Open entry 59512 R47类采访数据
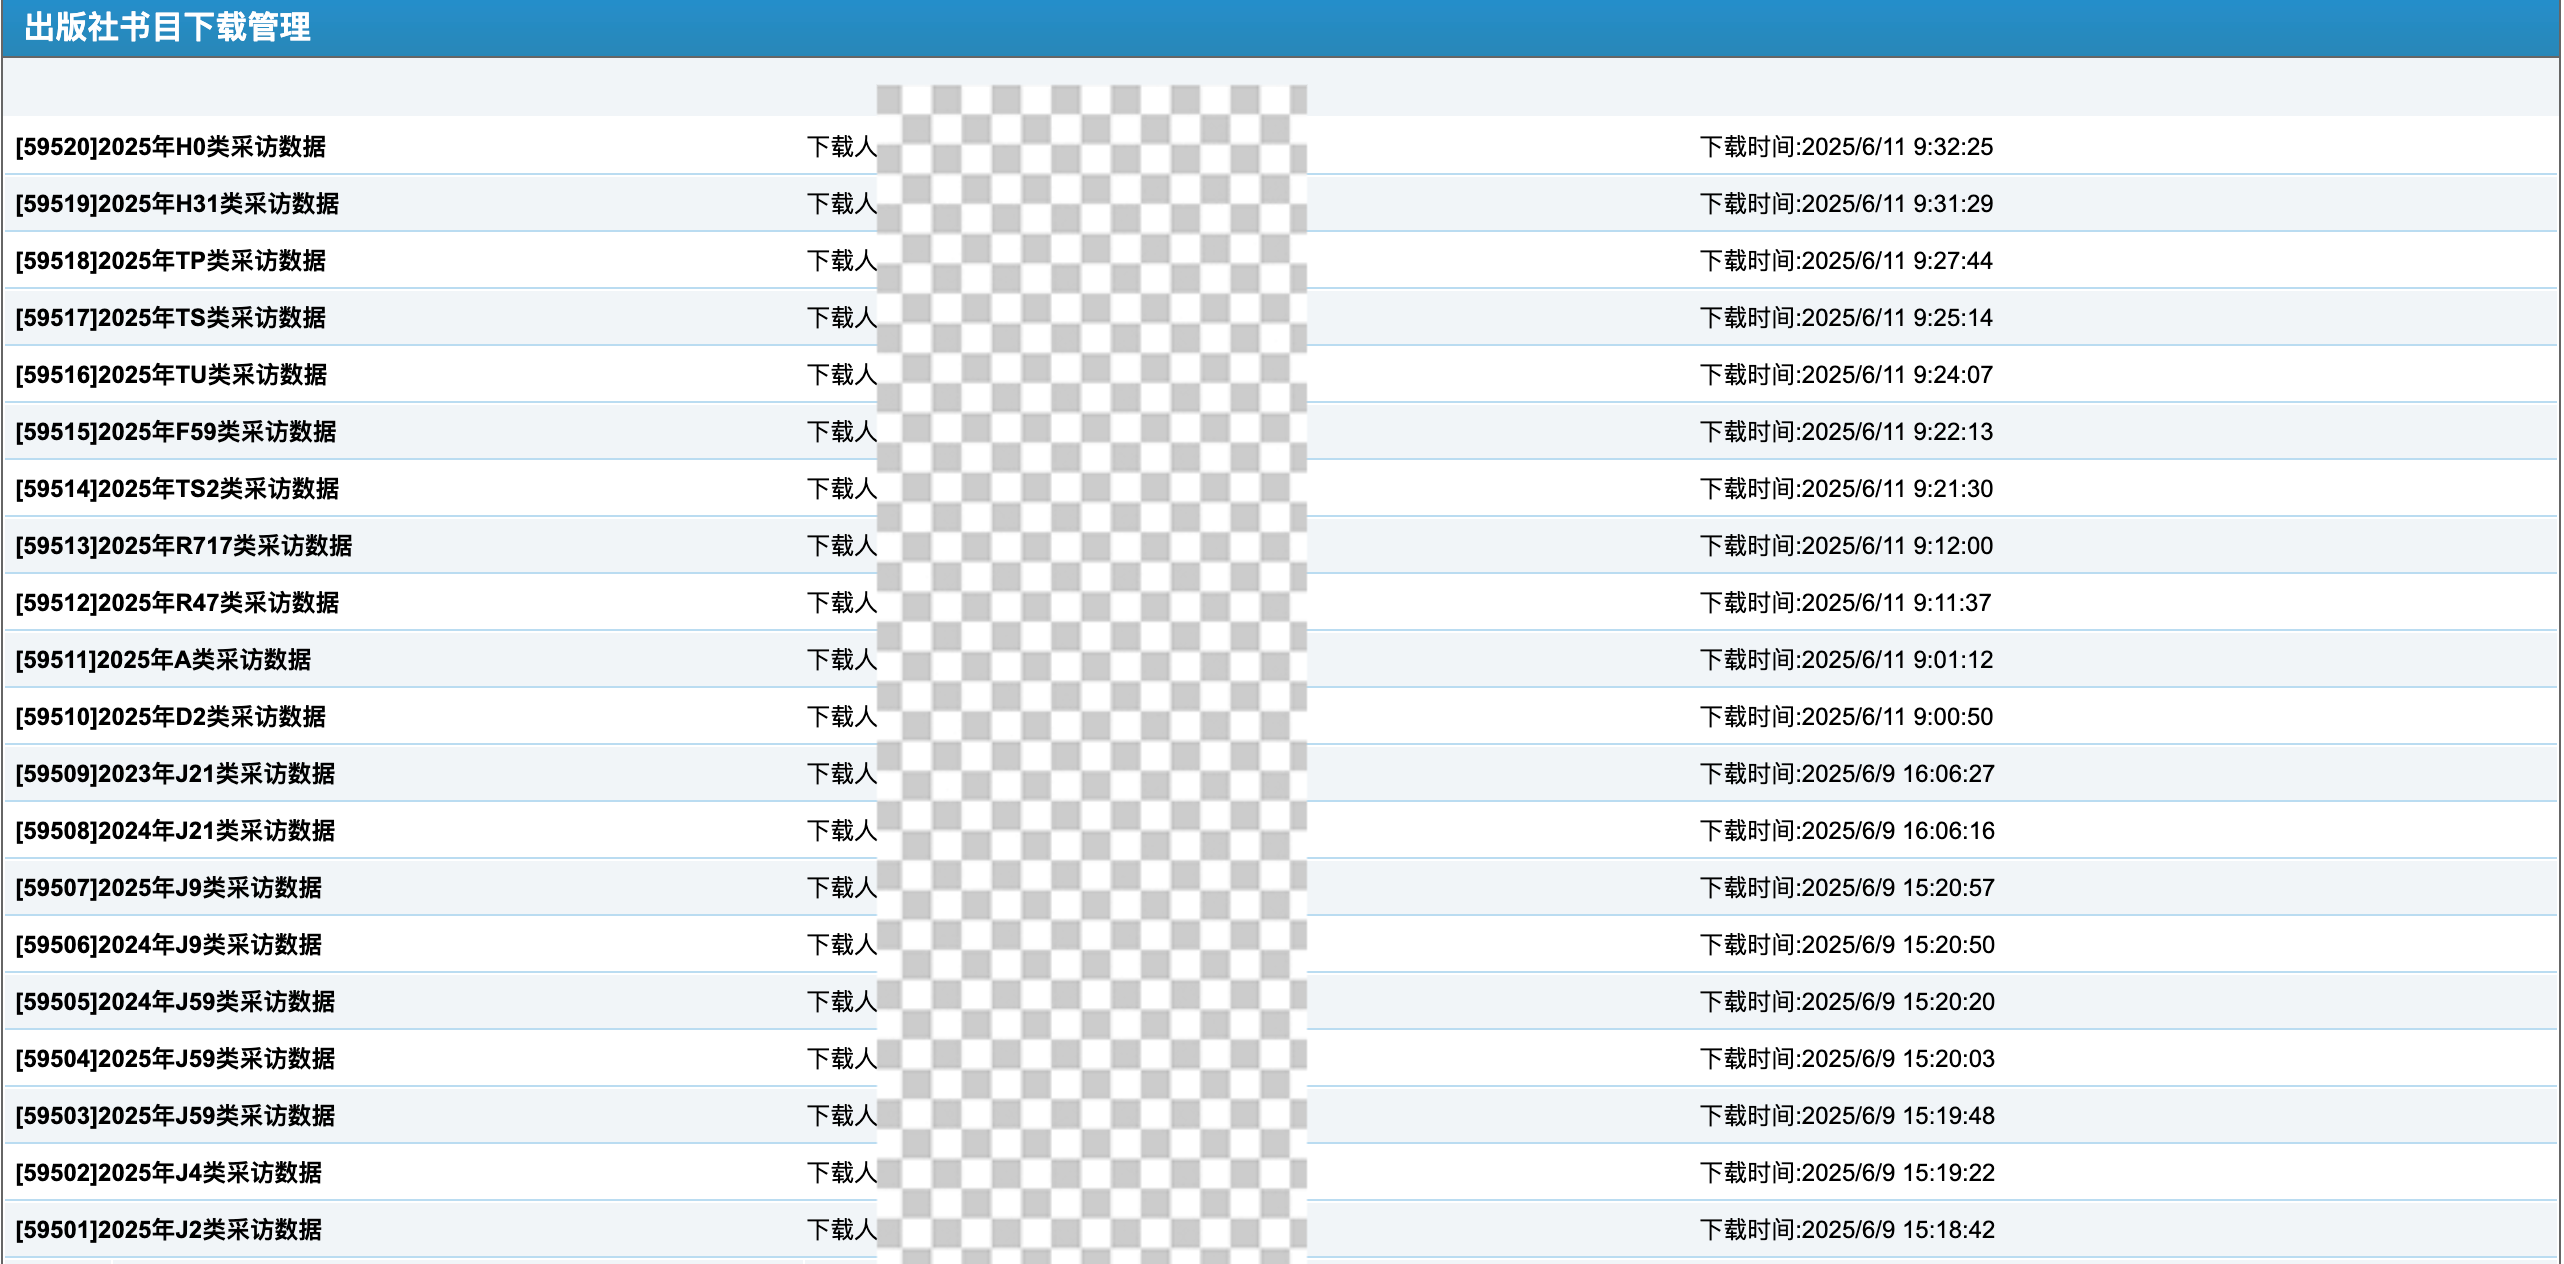This screenshot has width=2564, height=1264. (x=177, y=603)
